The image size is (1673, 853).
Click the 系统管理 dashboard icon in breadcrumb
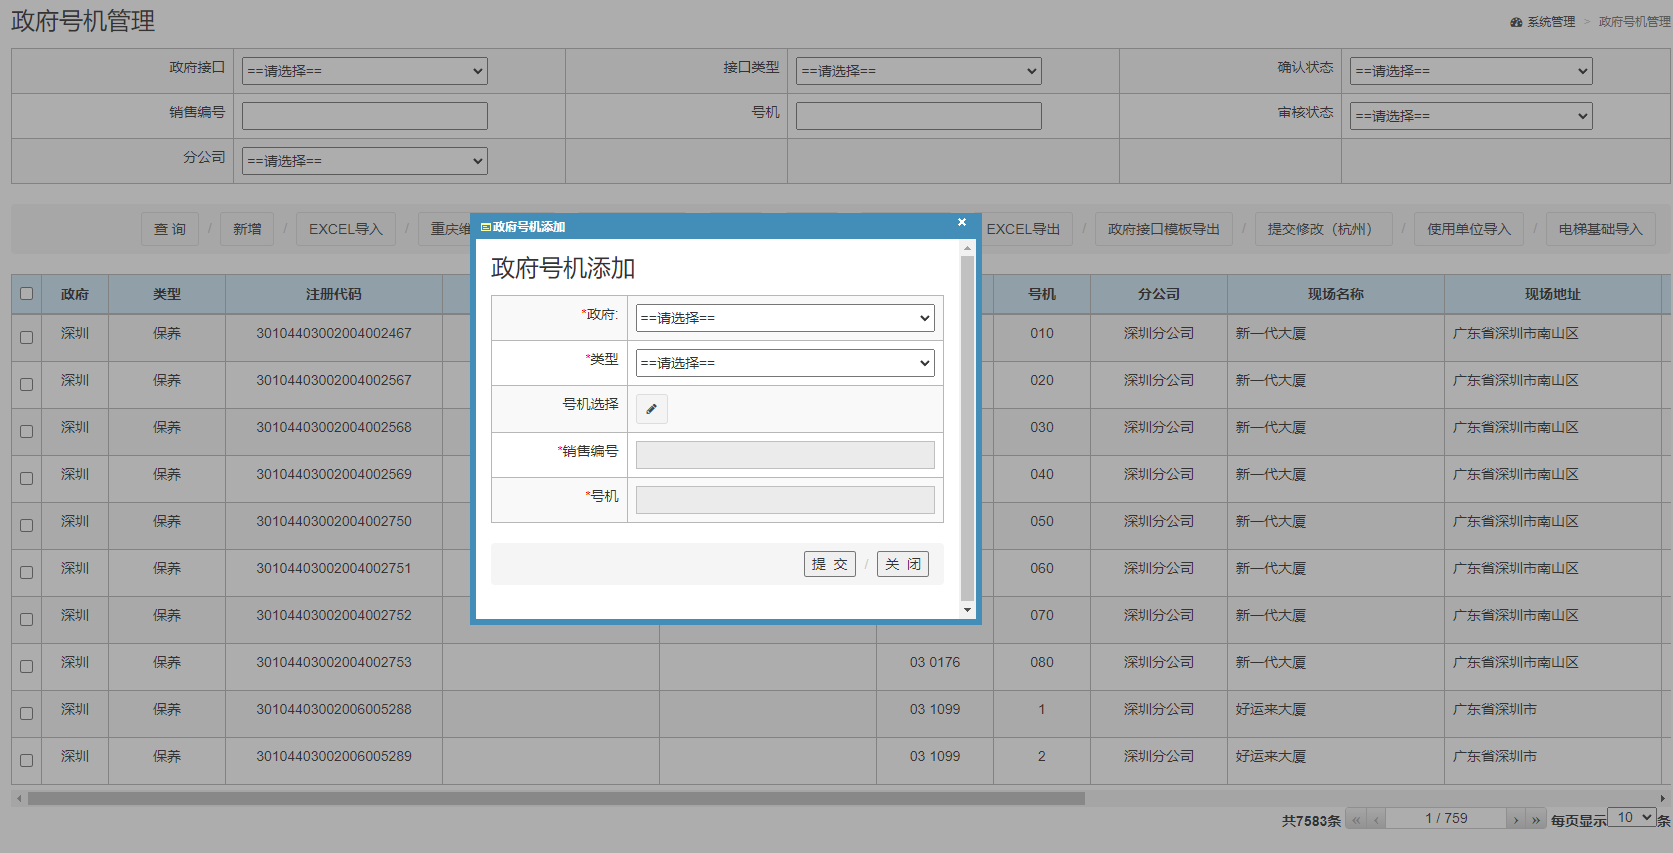1516,22
